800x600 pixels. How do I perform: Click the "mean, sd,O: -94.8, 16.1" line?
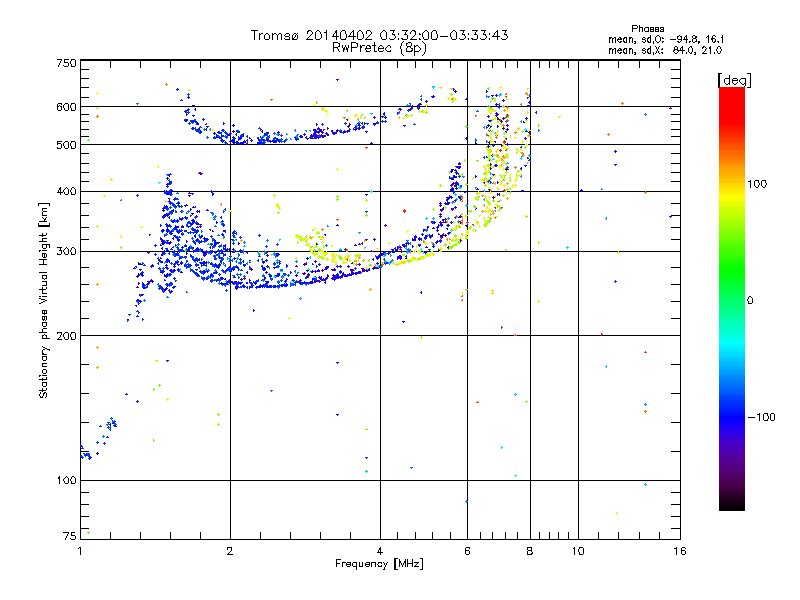point(666,39)
